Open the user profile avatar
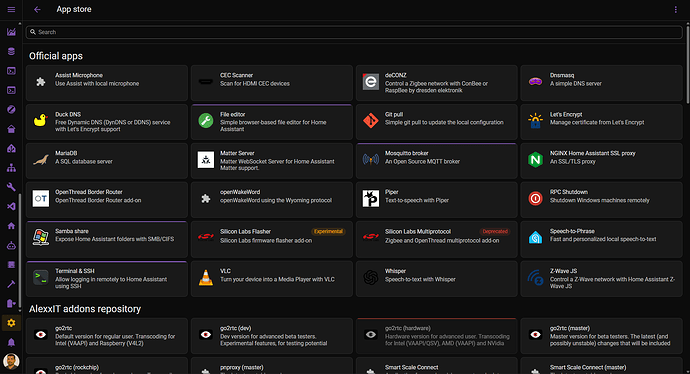This screenshot has width=690, height=374. coord(11,361)
